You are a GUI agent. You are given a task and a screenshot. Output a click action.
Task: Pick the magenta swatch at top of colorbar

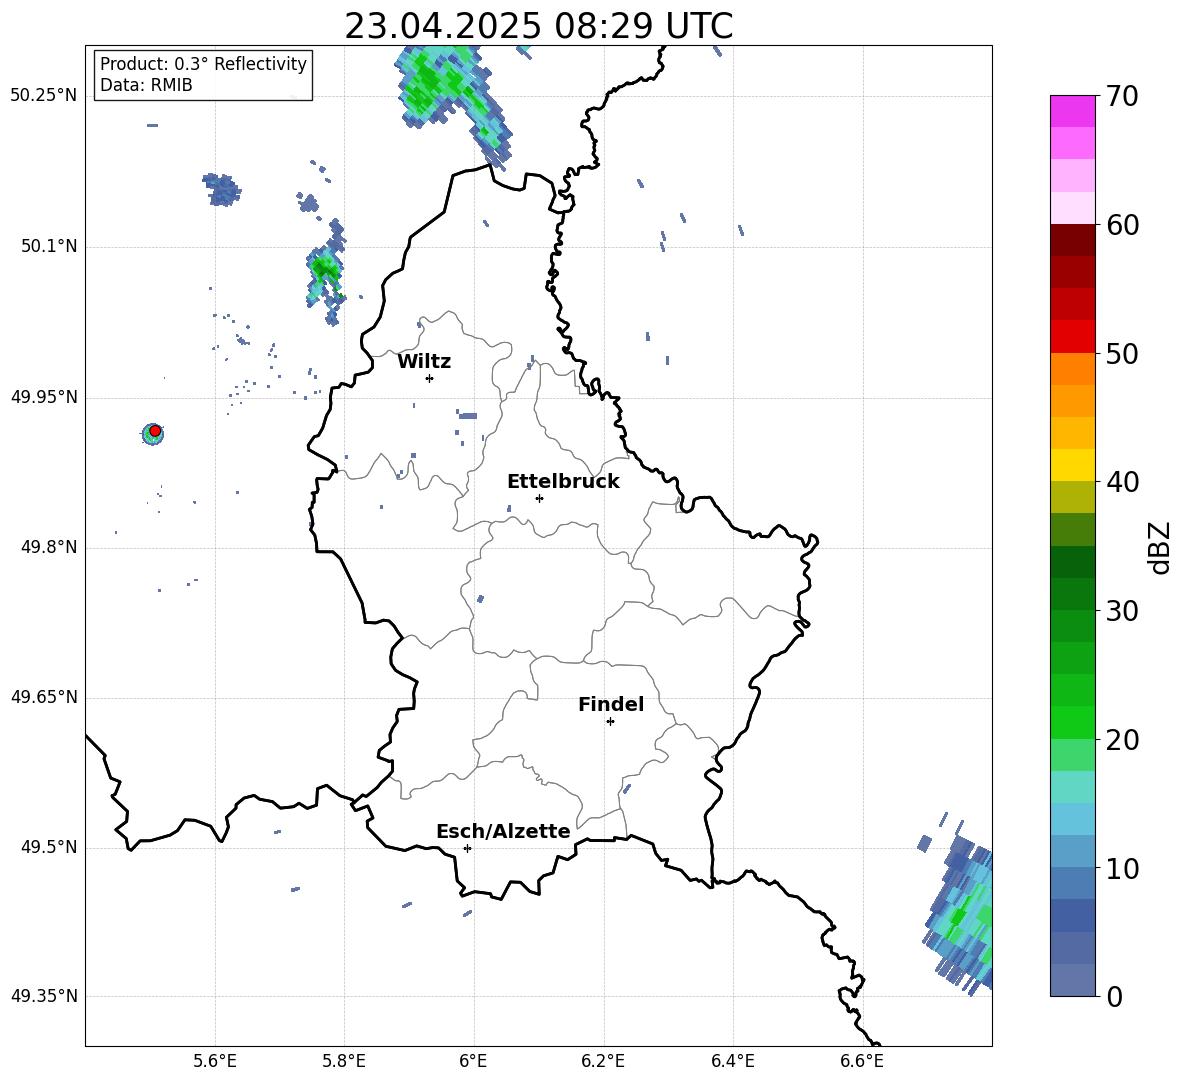click(1072, 112)
